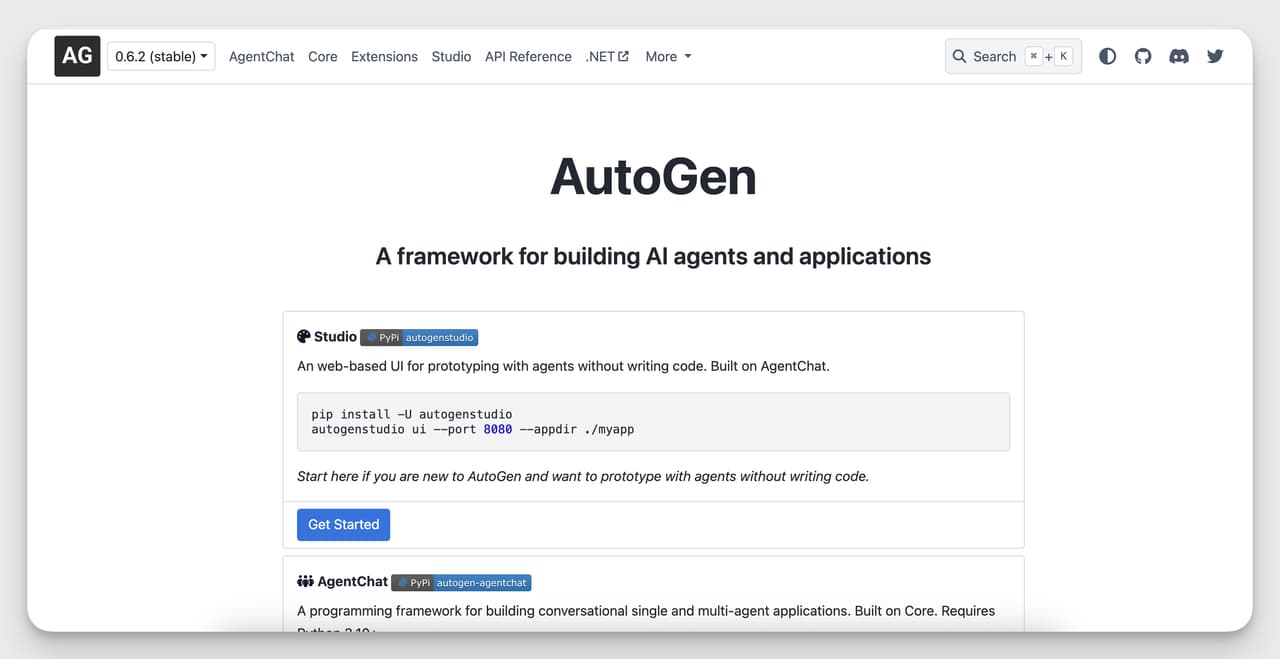This screenshot has height=659, width=1280.
Task: Open the AgentChat nav item
Action: coord(262,56)
